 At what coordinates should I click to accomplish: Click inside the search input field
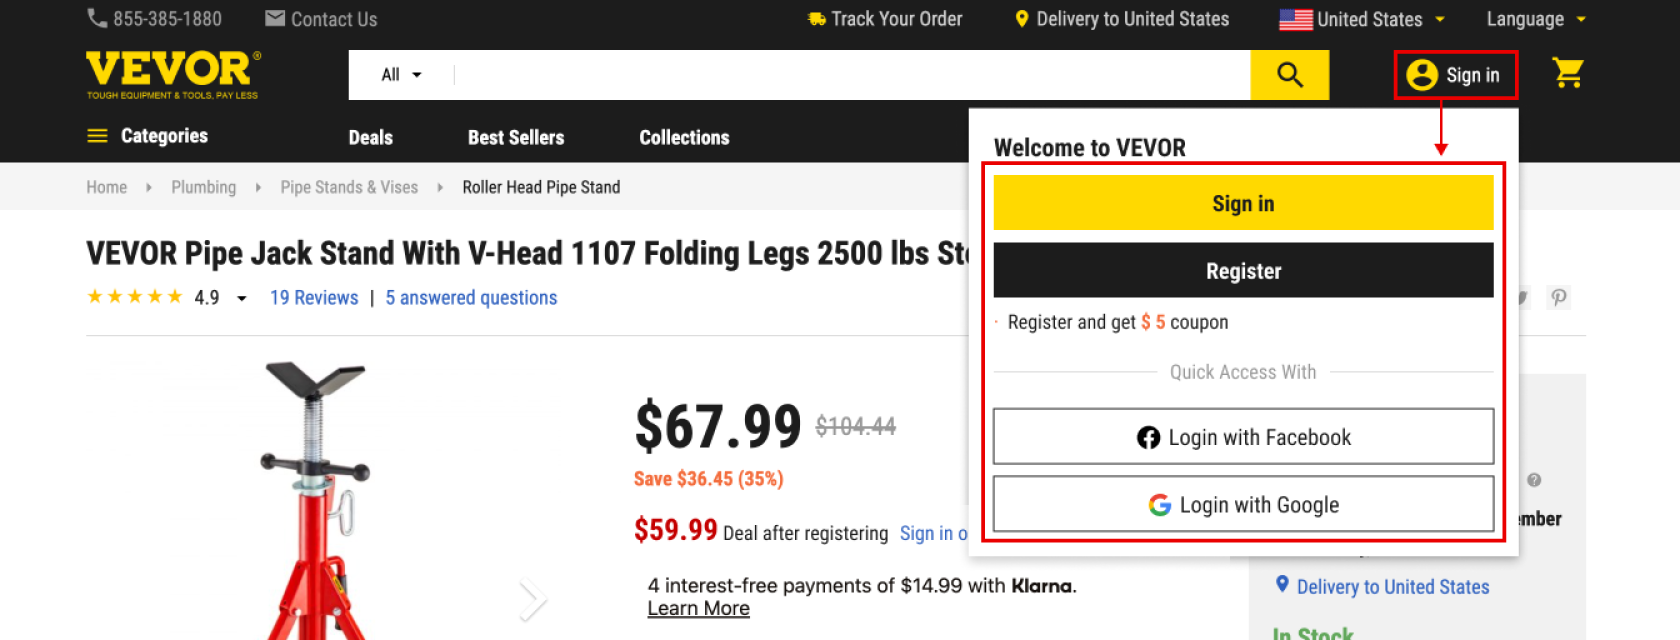click(x=852, y=75)
